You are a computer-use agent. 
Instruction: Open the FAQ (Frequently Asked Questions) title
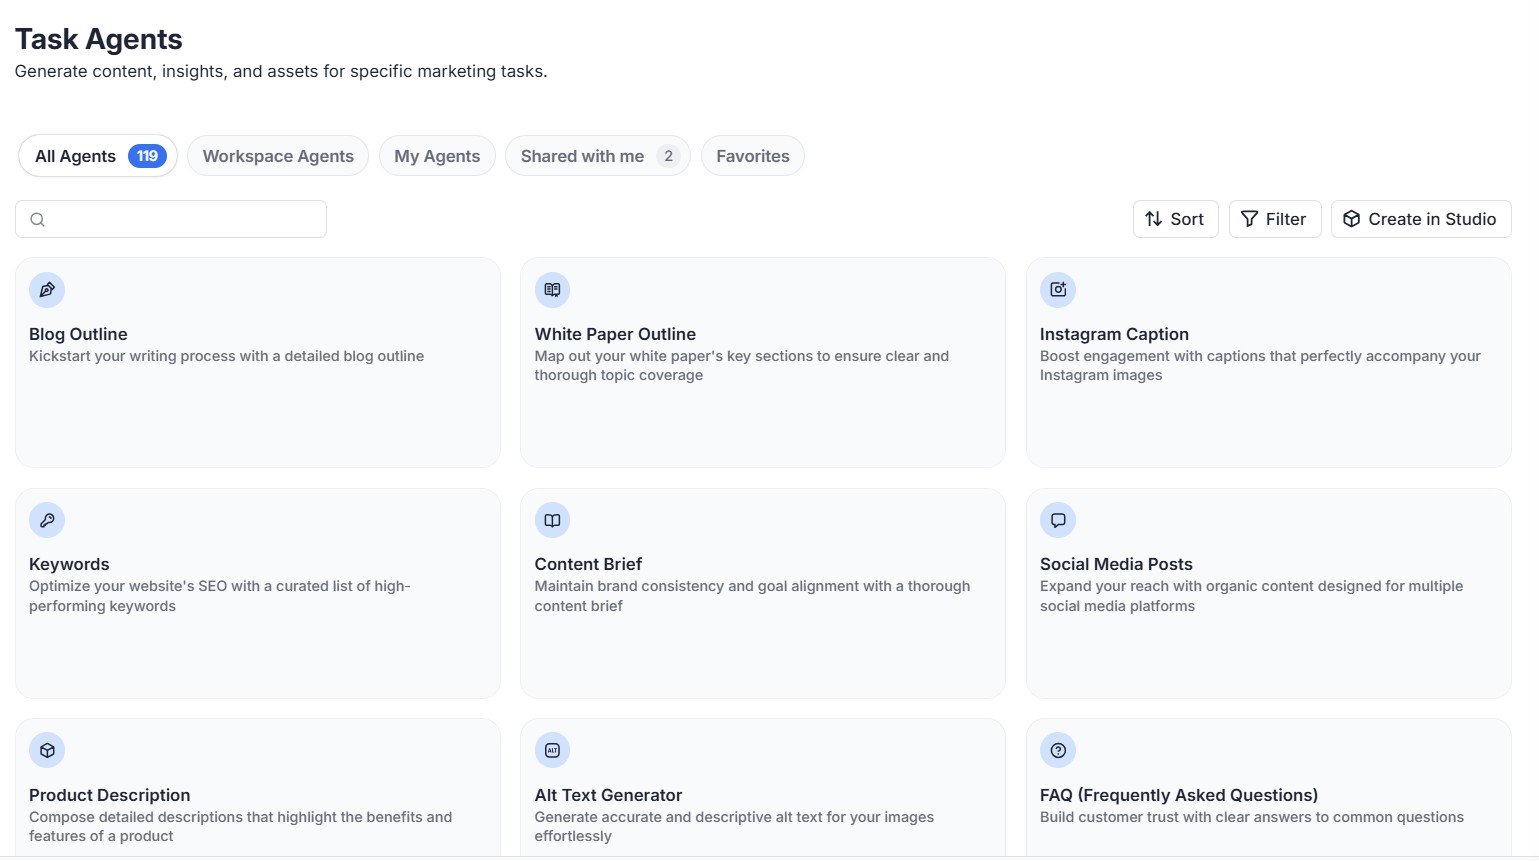[x=1179, y=795]
